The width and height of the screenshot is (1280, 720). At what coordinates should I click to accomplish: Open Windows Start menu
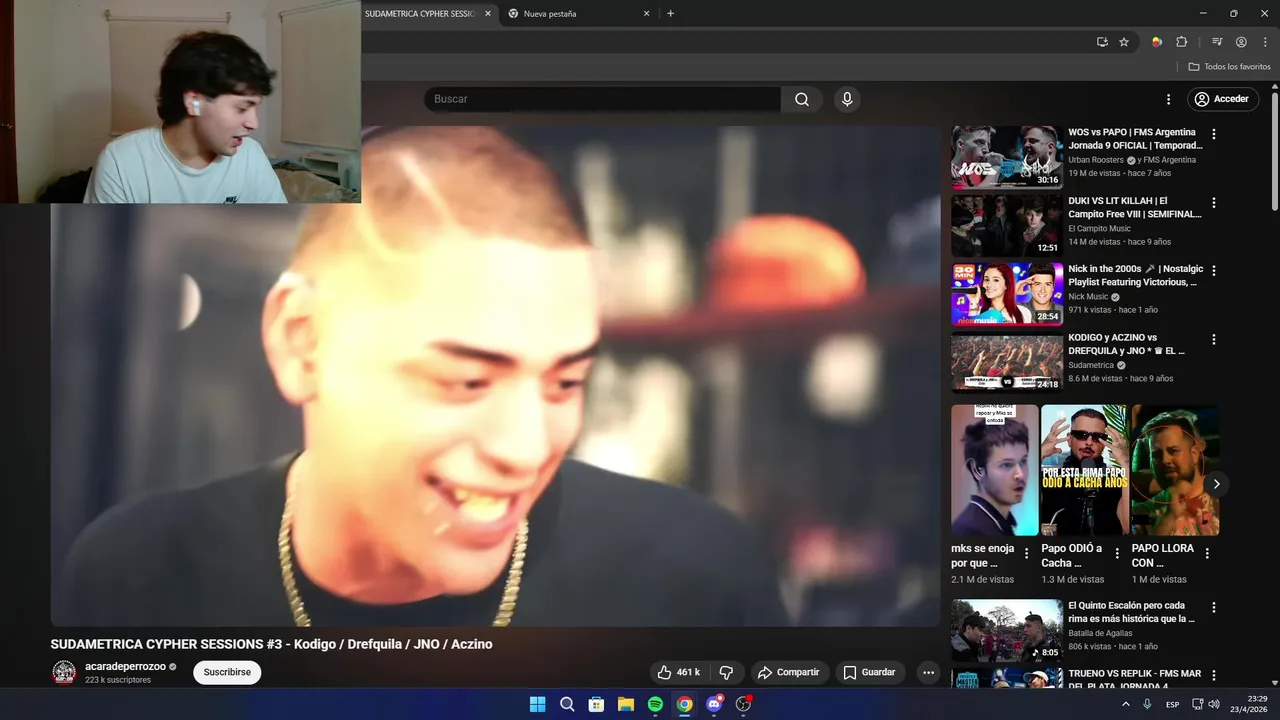pos(537,704)
